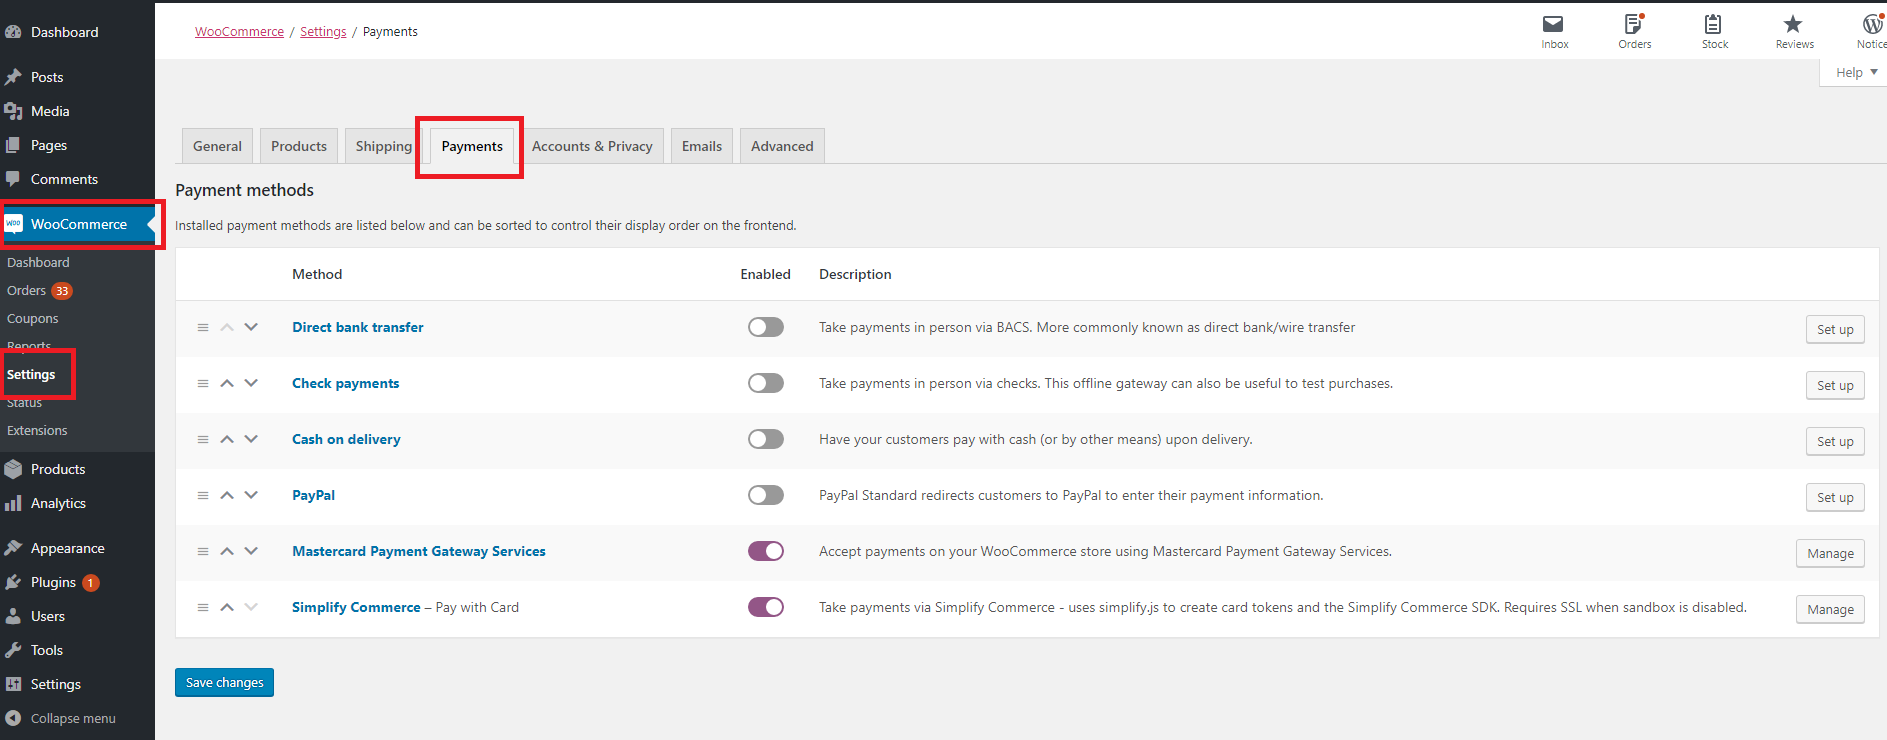Open Analytics bar chart icon in sidebar
The image size is (1887, 740).
13,503
